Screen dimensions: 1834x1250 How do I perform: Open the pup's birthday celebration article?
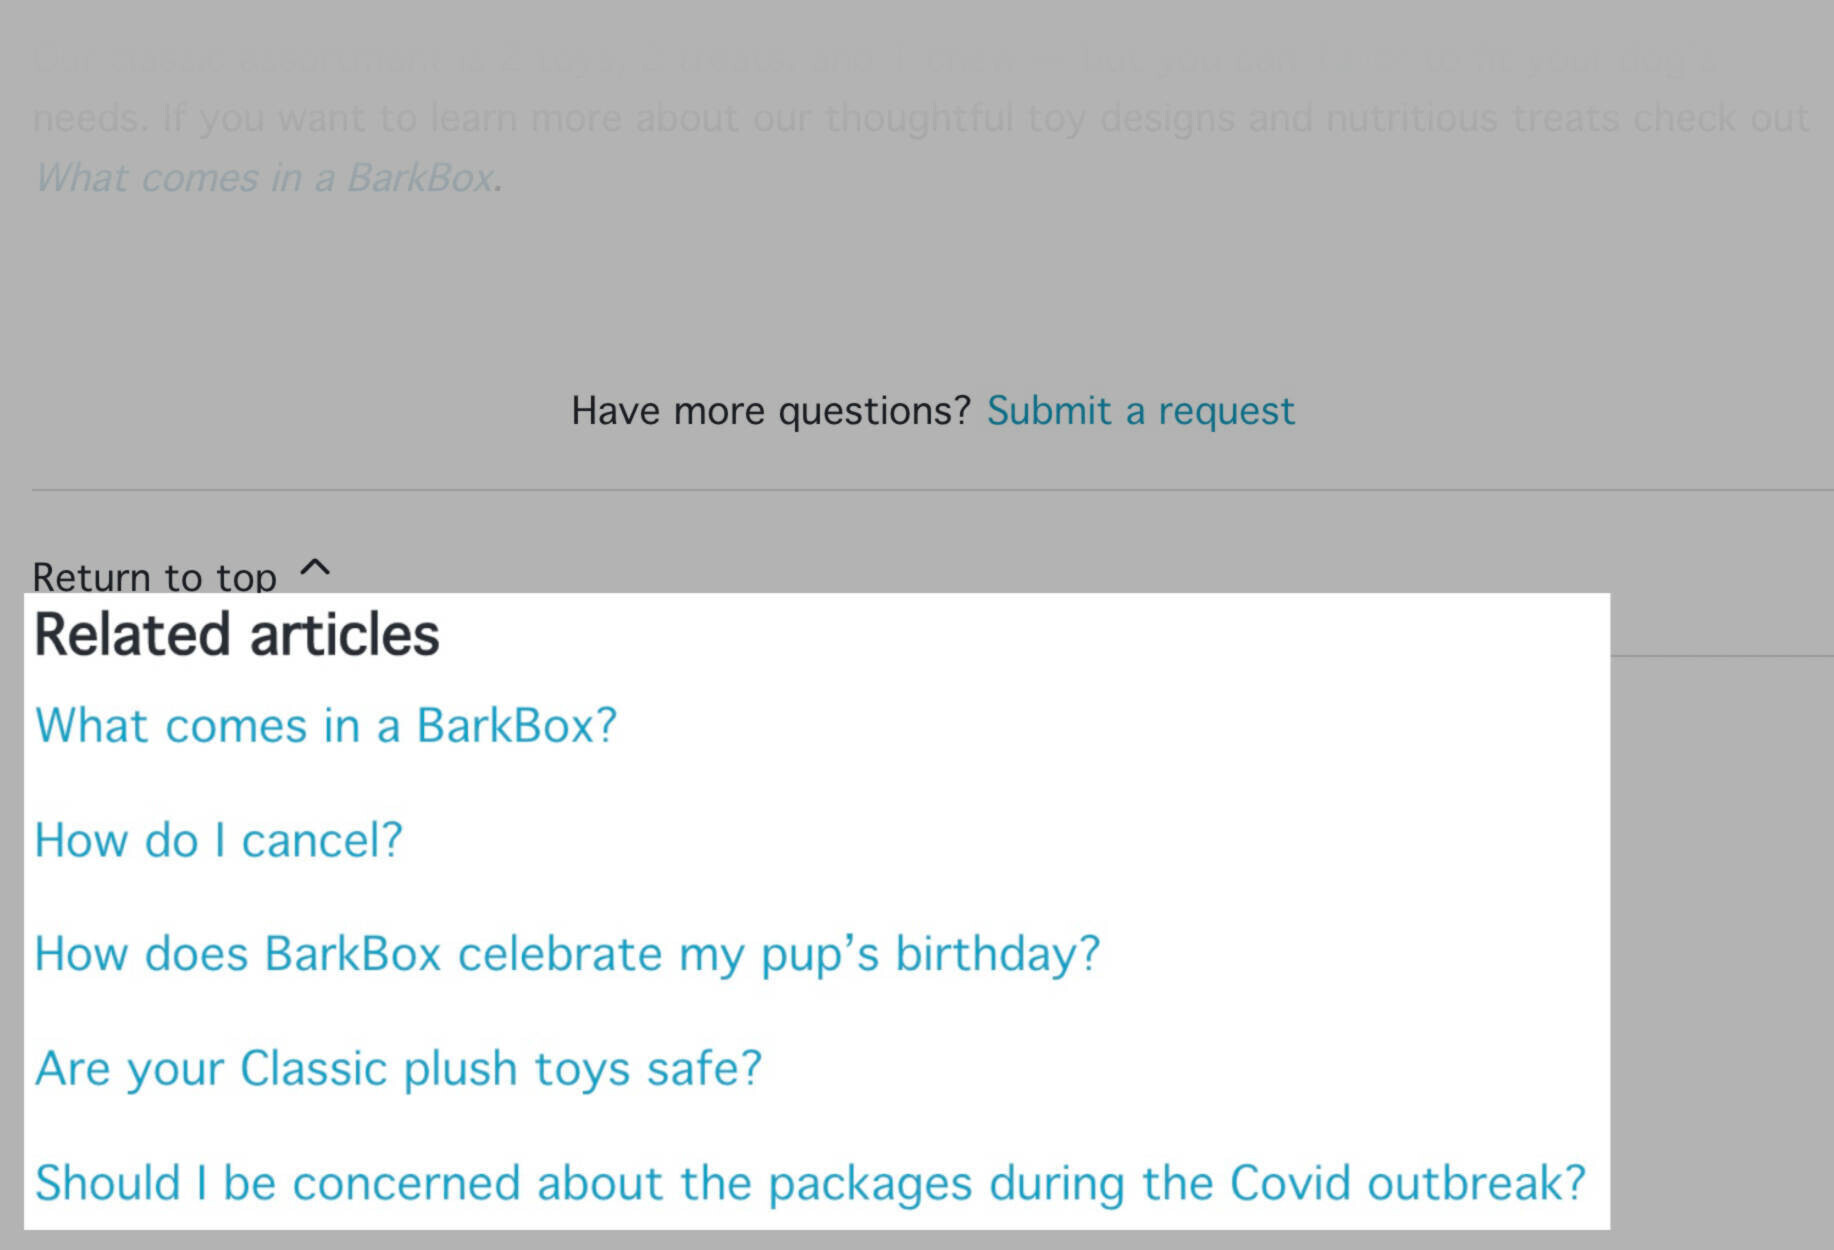click(567, 954)
